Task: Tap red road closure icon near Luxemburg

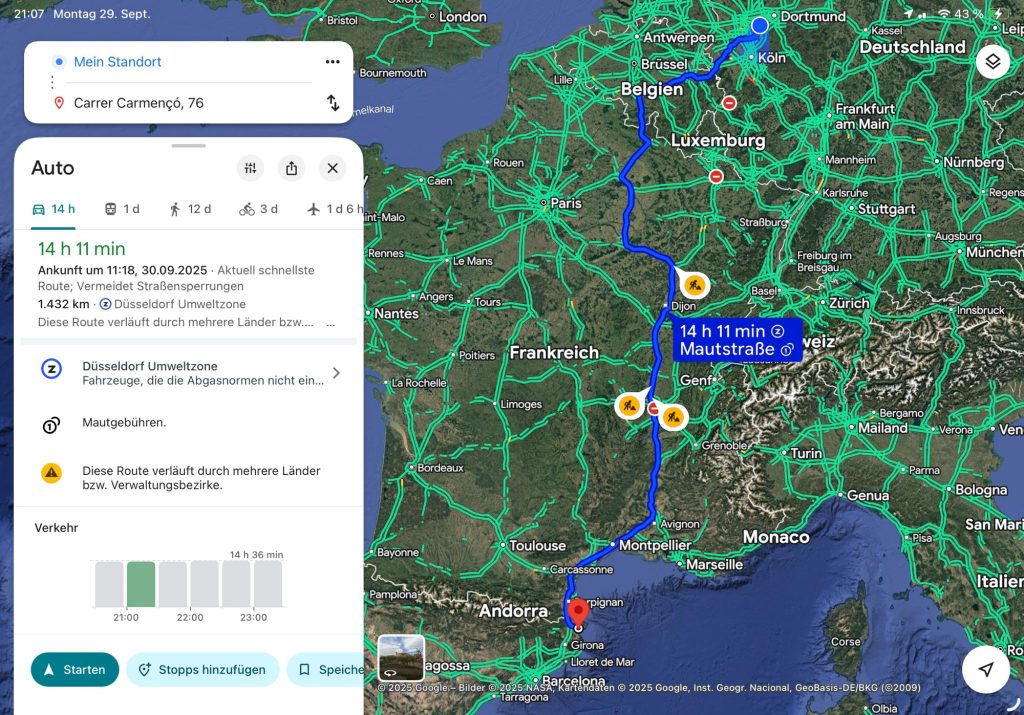Action: point(716,177)
